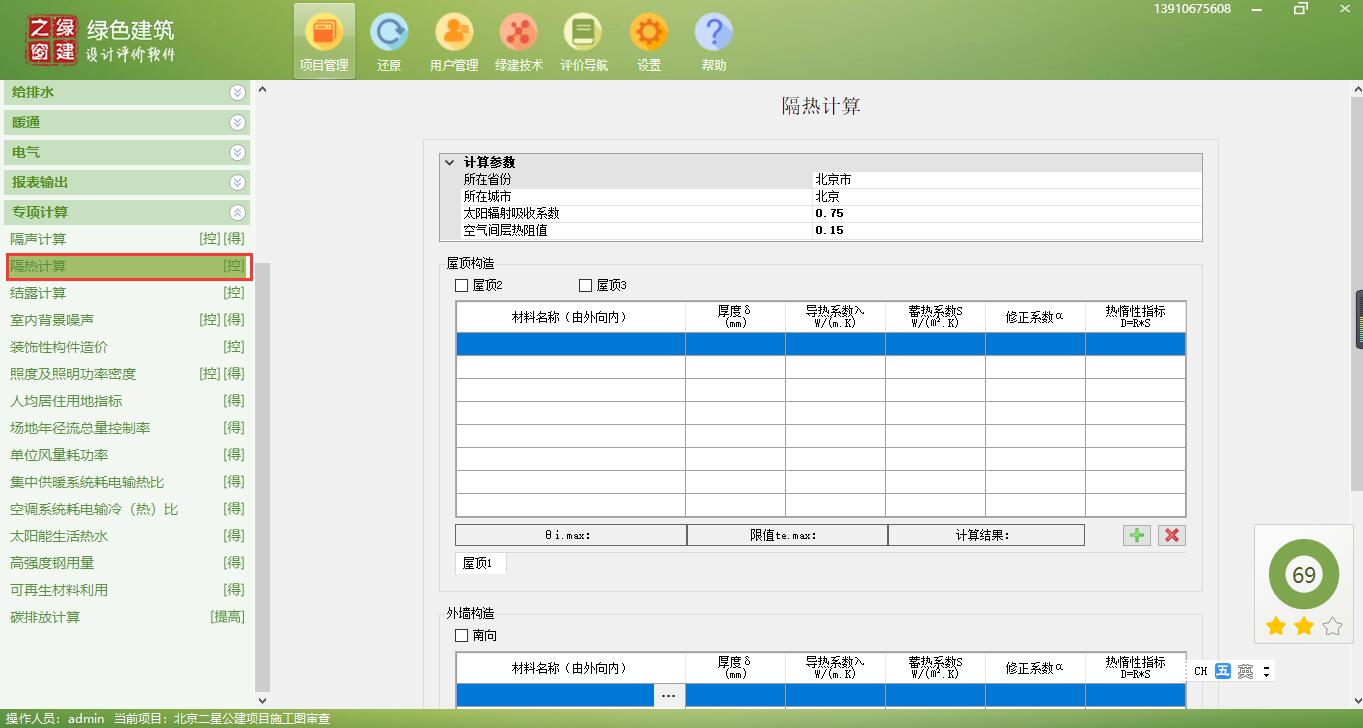
Task: Tick the 屋顶2 checkbox
Action: tap(461, 285)
